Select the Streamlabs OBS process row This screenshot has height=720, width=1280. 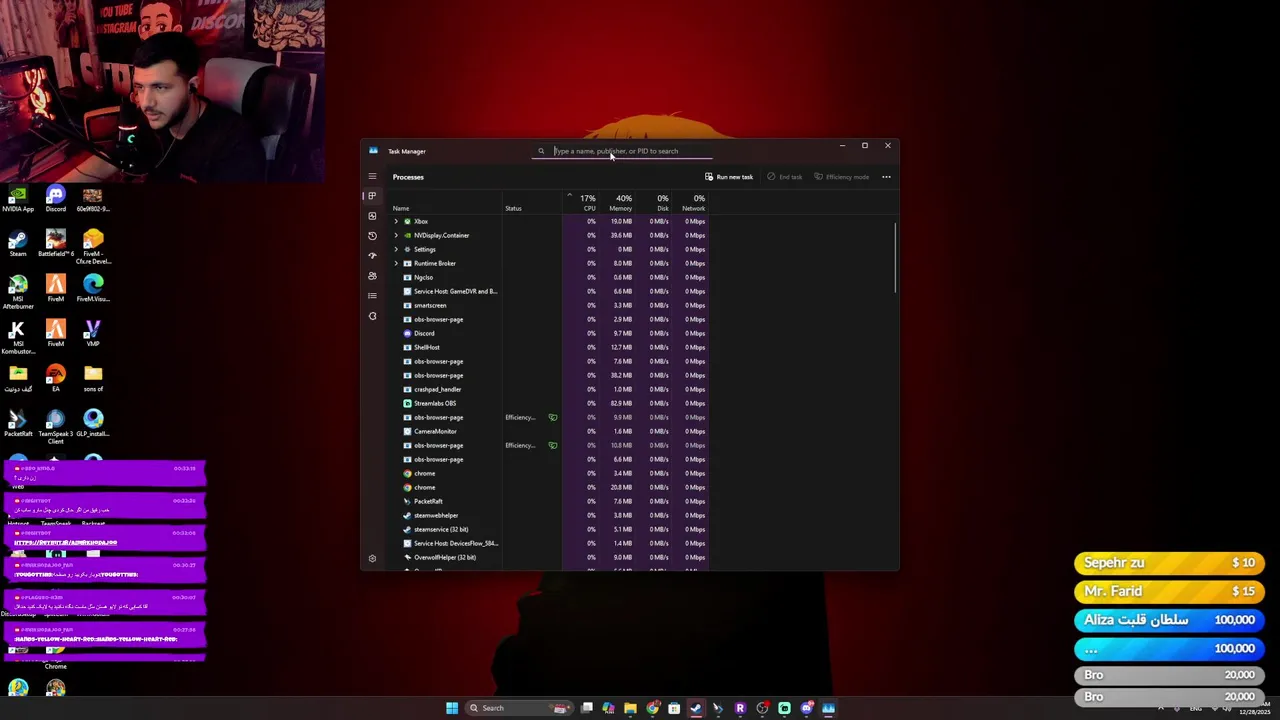point(549,403)
